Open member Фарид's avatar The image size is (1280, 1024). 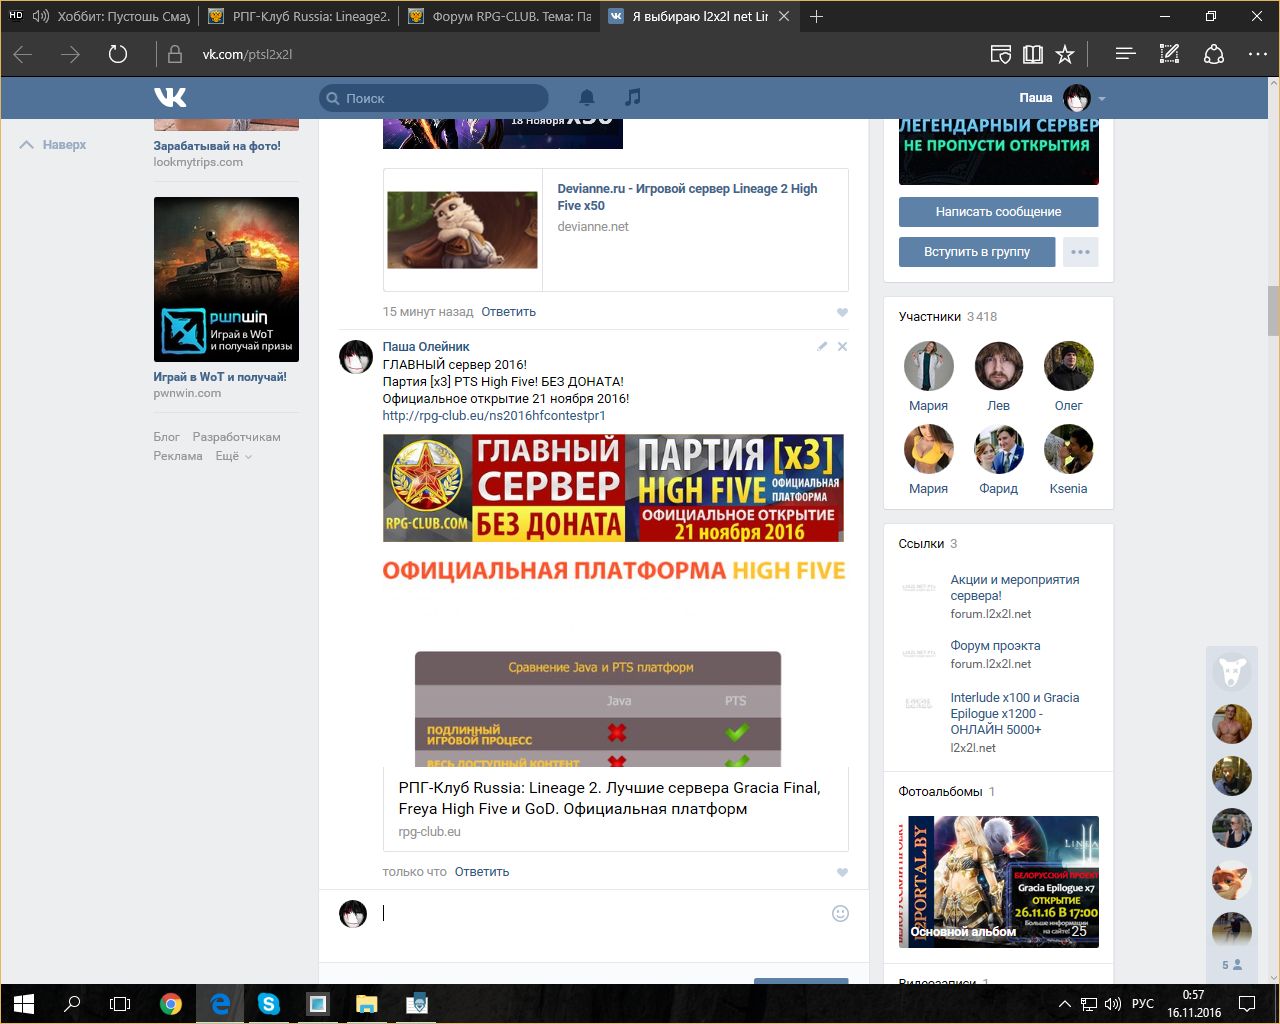(998, 449)
